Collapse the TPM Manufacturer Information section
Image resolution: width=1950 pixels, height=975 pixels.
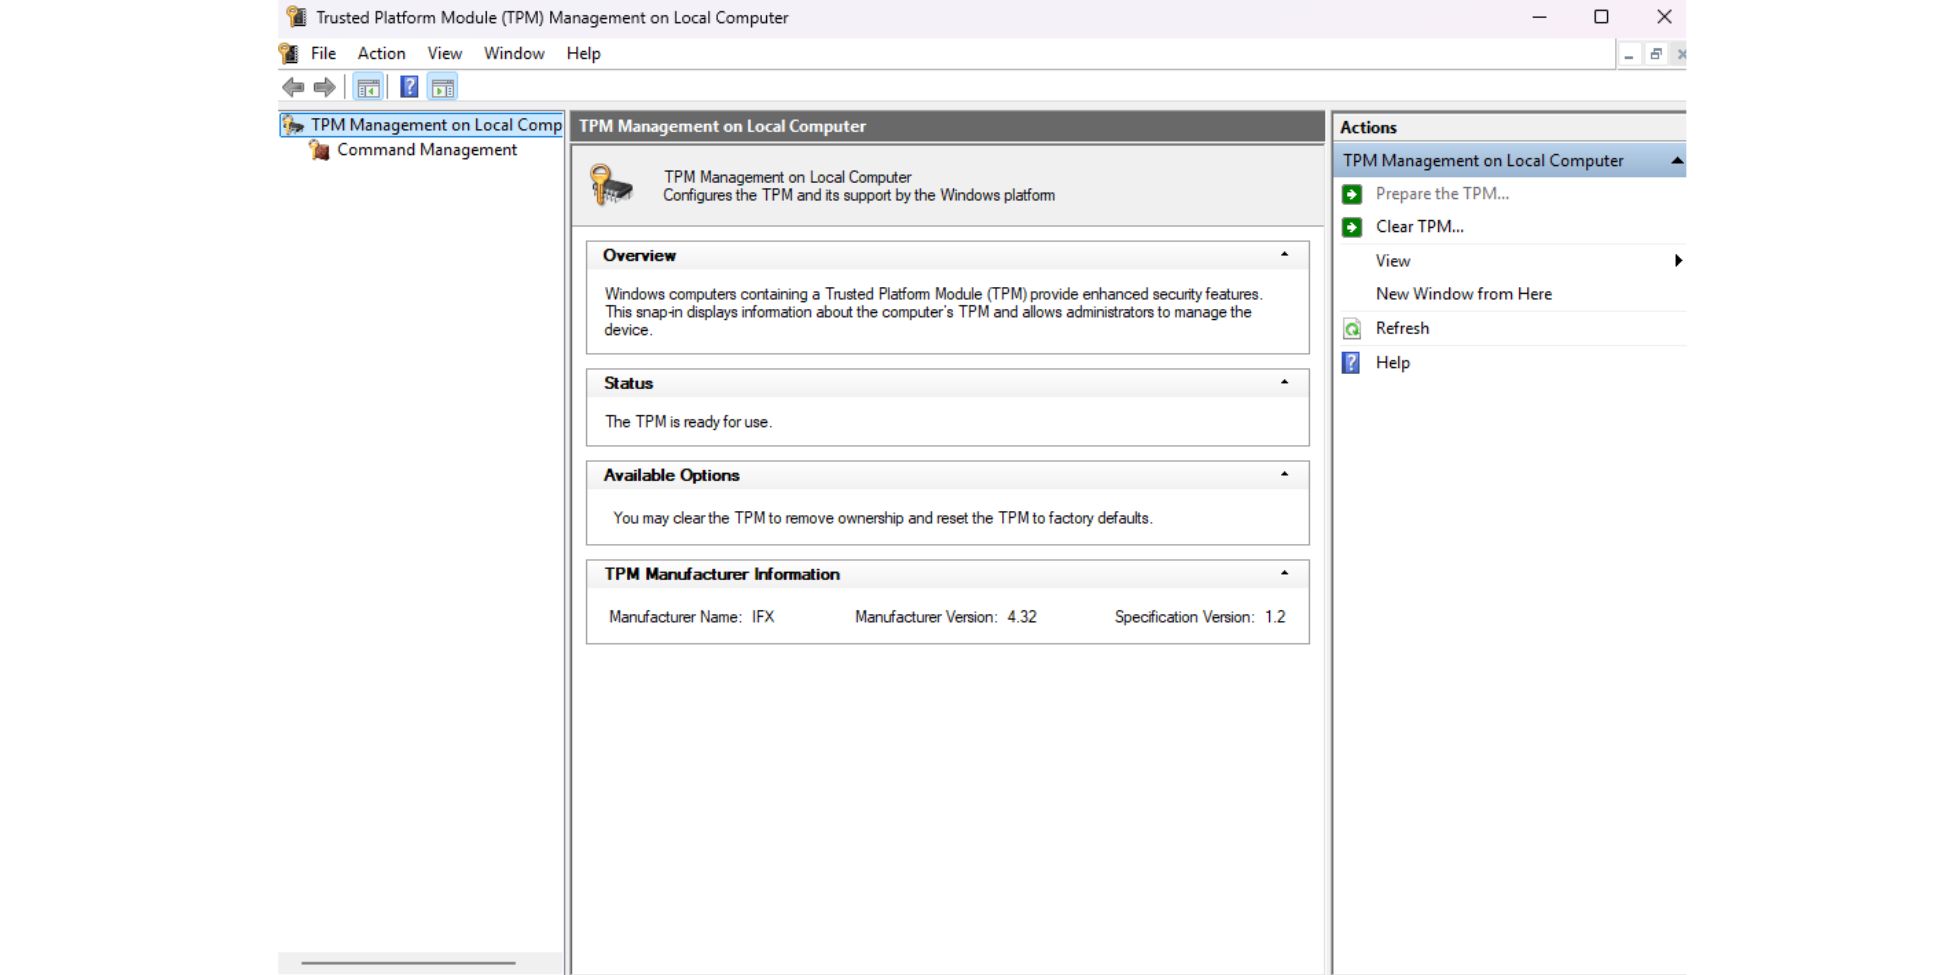pos(1286,573)
